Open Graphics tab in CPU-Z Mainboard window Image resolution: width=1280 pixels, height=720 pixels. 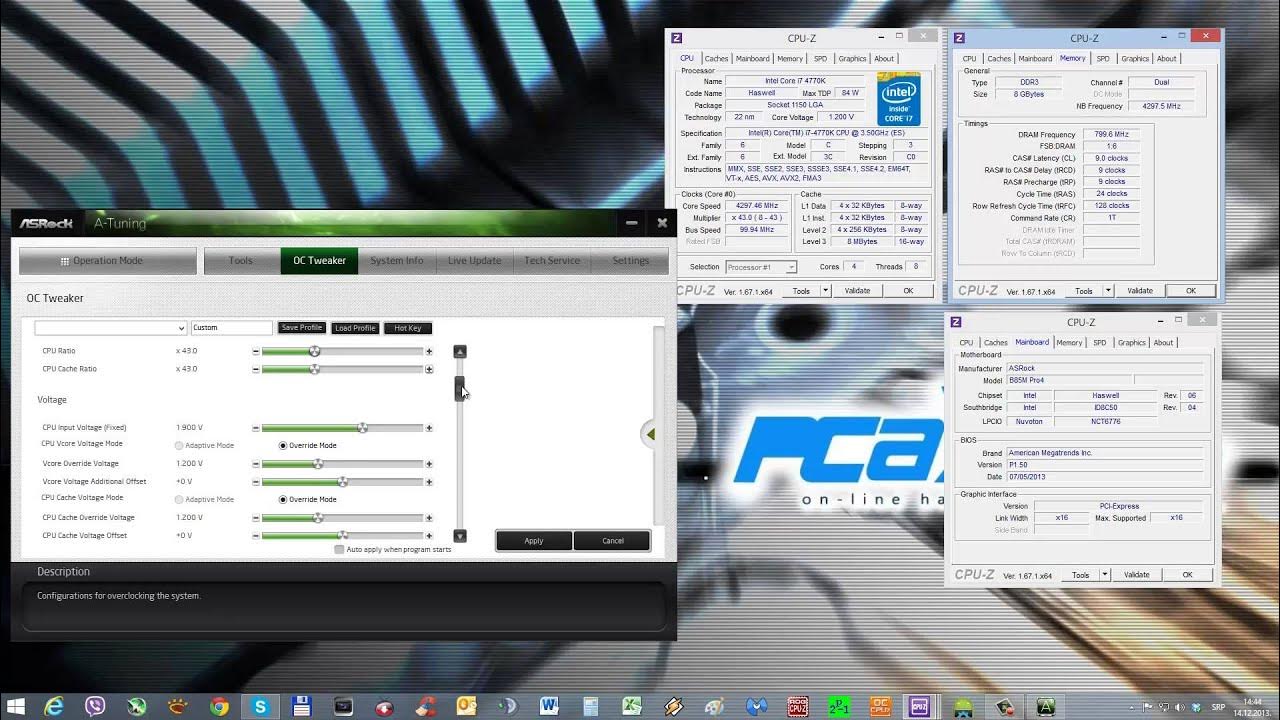tap(1132, 343)
